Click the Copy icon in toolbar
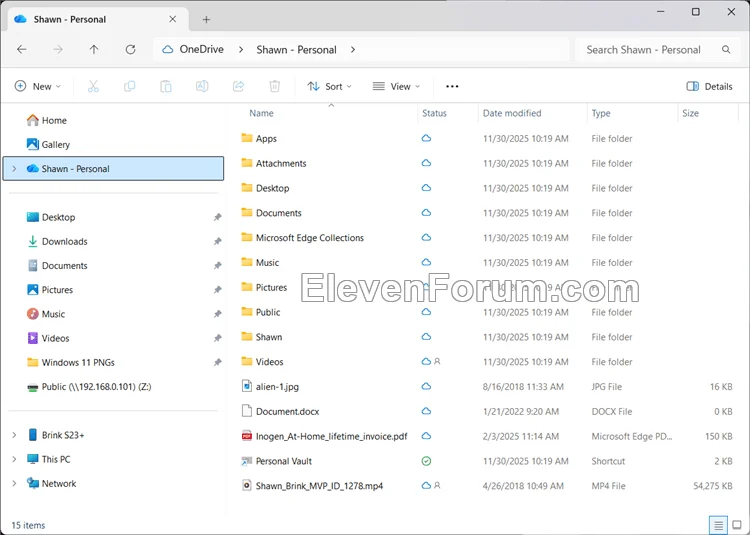 130,87
